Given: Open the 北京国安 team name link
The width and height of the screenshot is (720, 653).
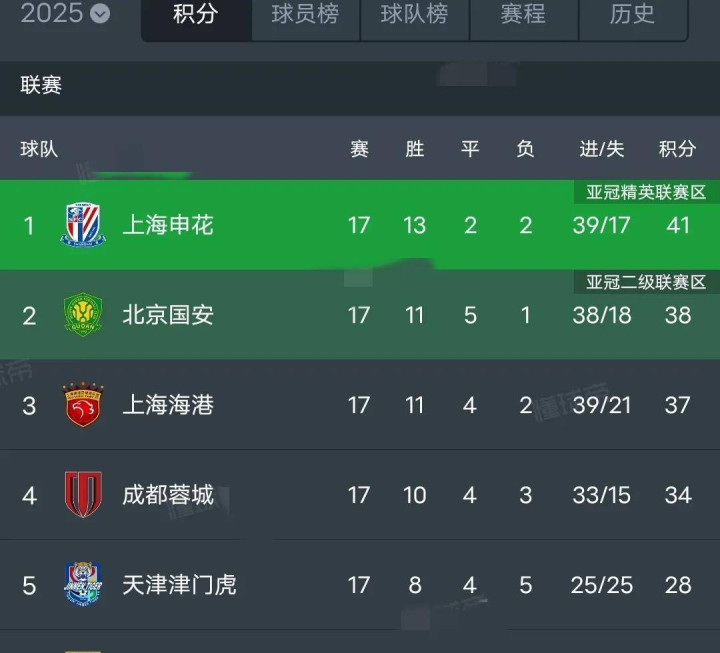Looking at the screenshot, I should point(168,315).
